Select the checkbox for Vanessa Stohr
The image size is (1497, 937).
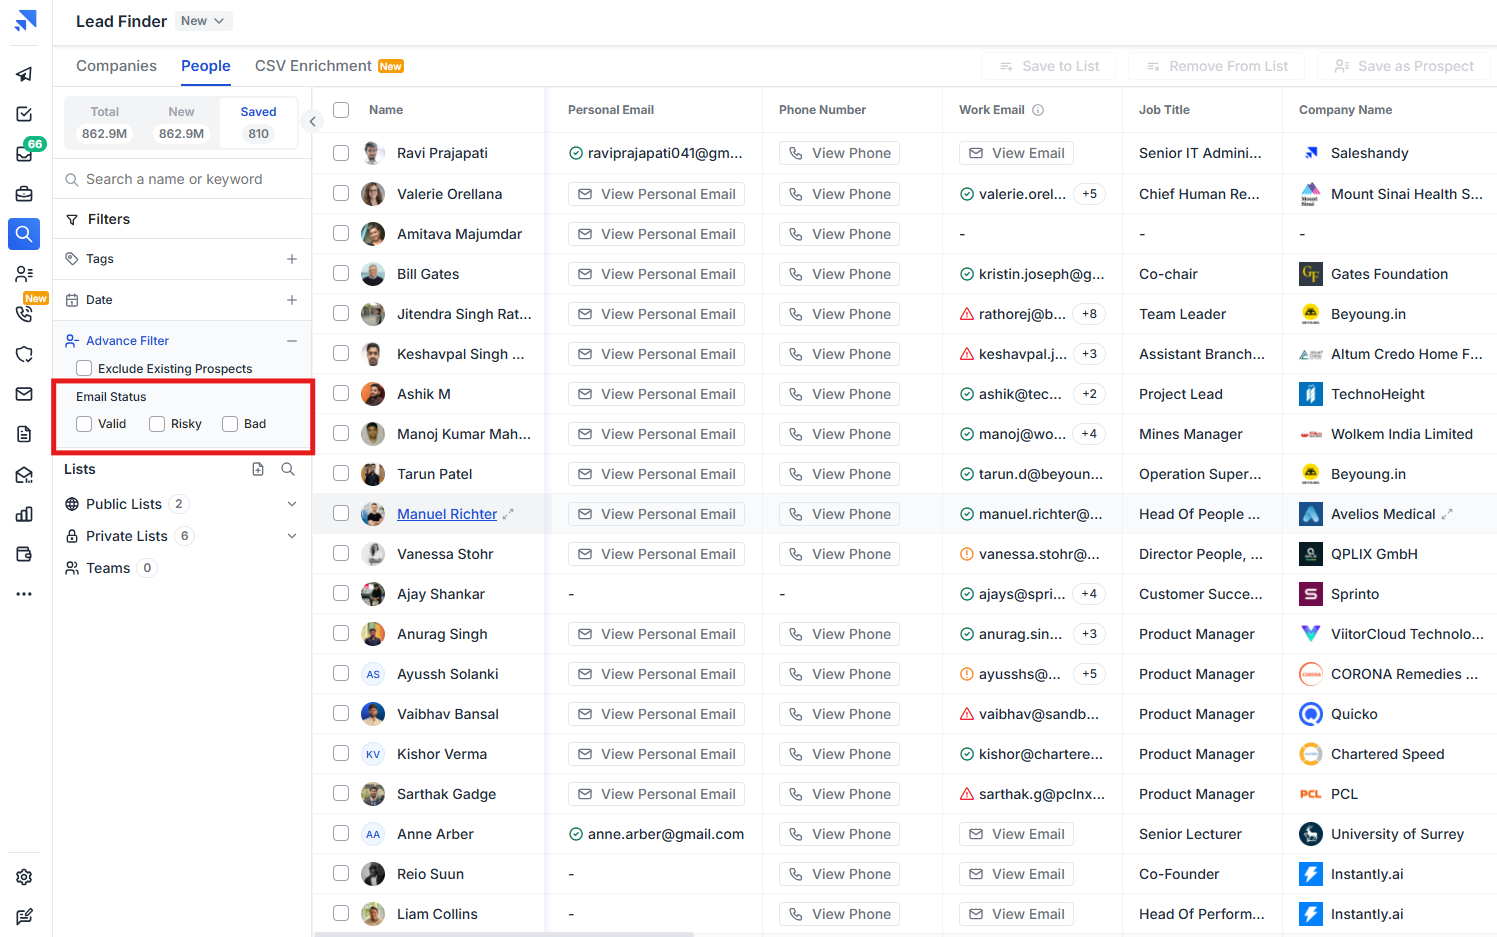click(341, 554)
